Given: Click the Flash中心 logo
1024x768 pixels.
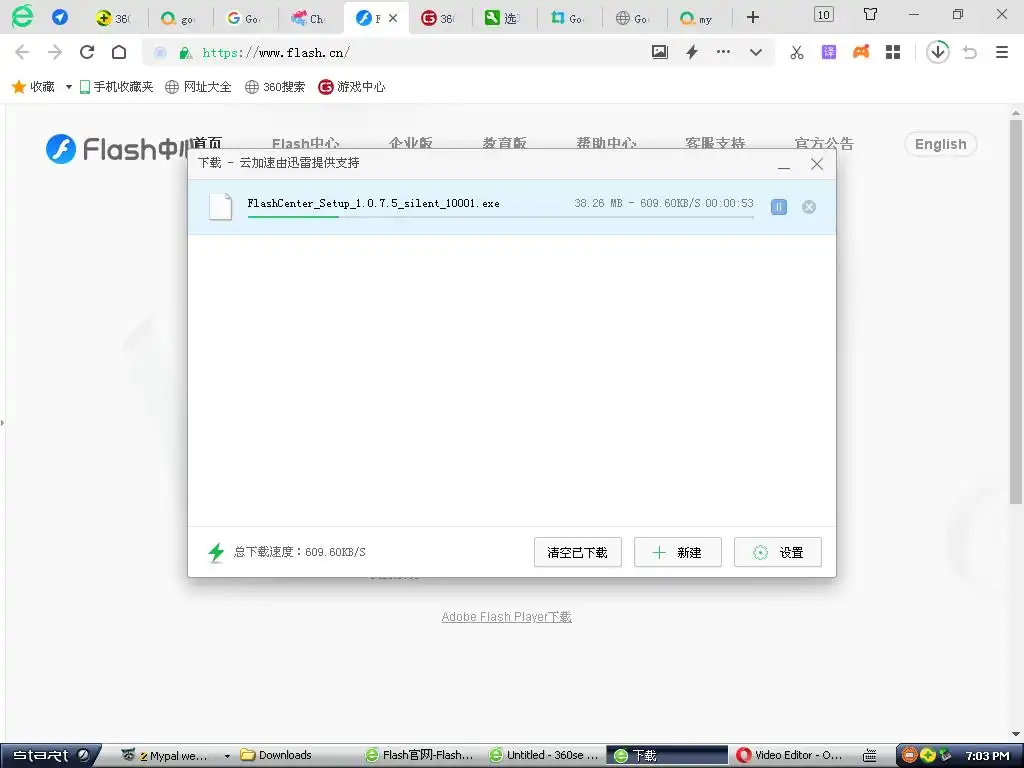Looking at the screenshot, I should pyautogui.click(x=117, y=149).
